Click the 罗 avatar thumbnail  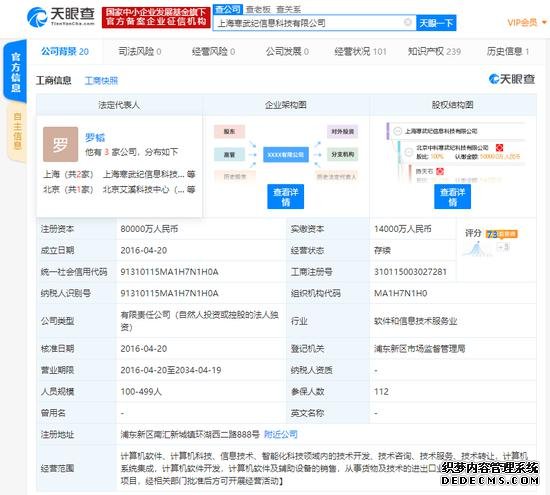[x=60, y=144]
